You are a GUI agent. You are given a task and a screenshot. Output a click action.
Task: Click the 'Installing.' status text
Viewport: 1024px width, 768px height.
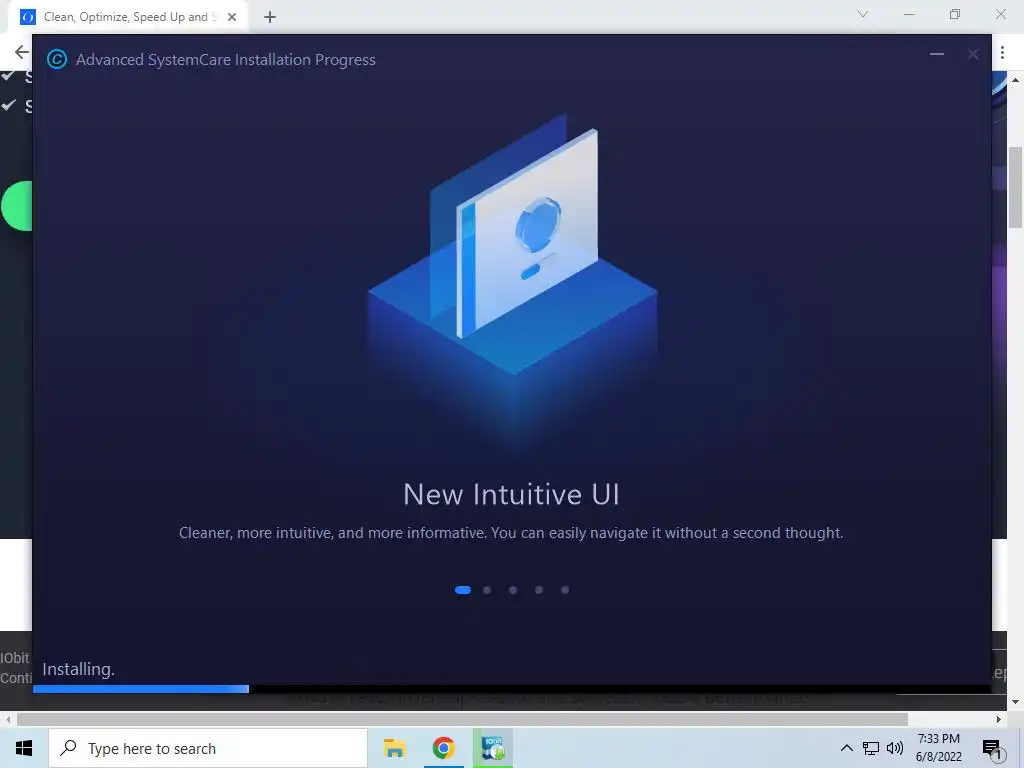click(78, 669)
